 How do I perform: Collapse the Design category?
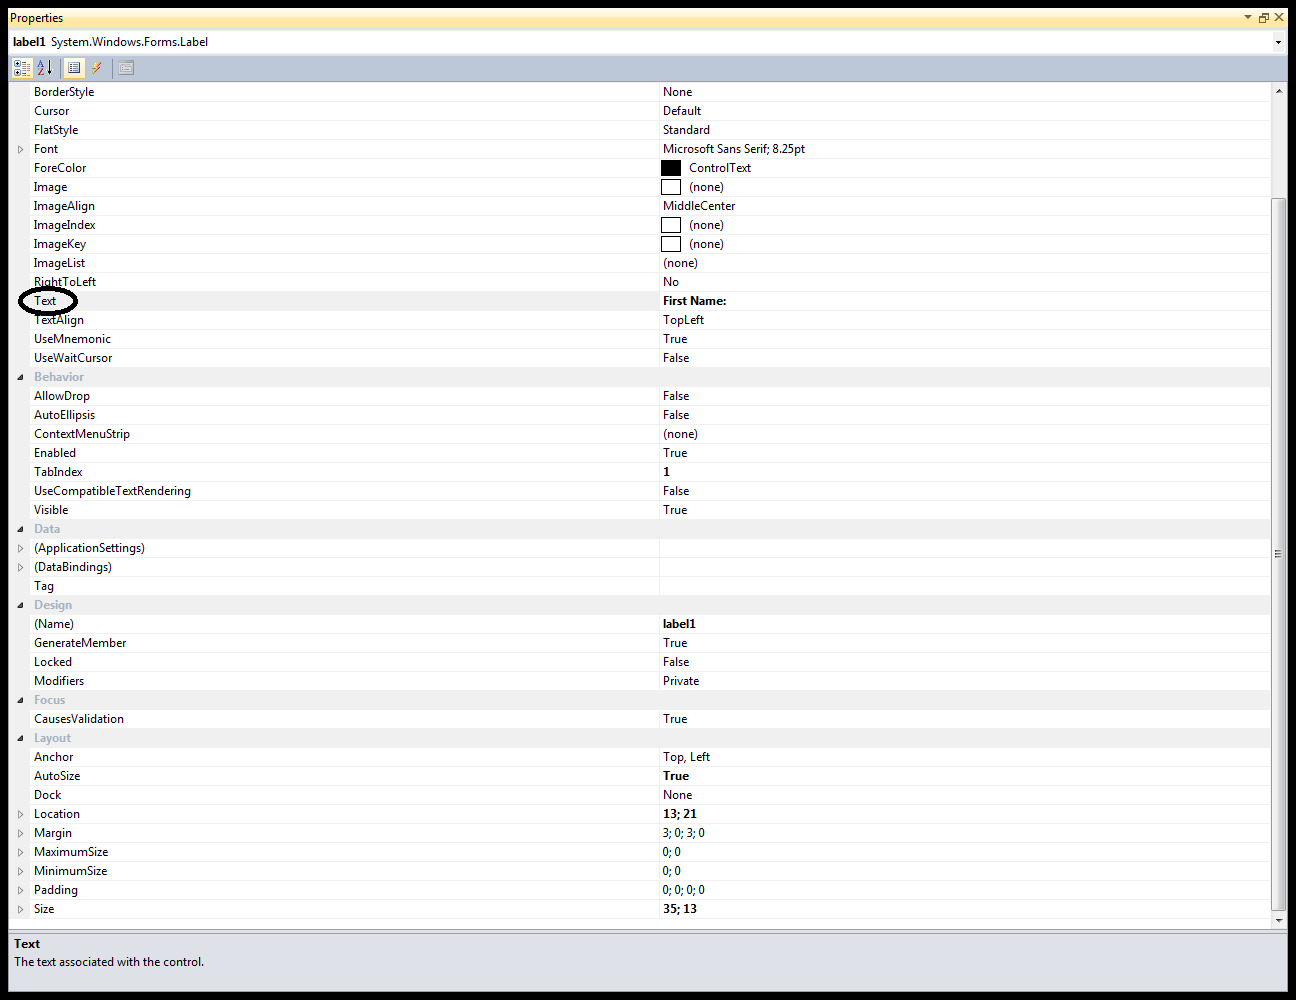pos(20,605)
